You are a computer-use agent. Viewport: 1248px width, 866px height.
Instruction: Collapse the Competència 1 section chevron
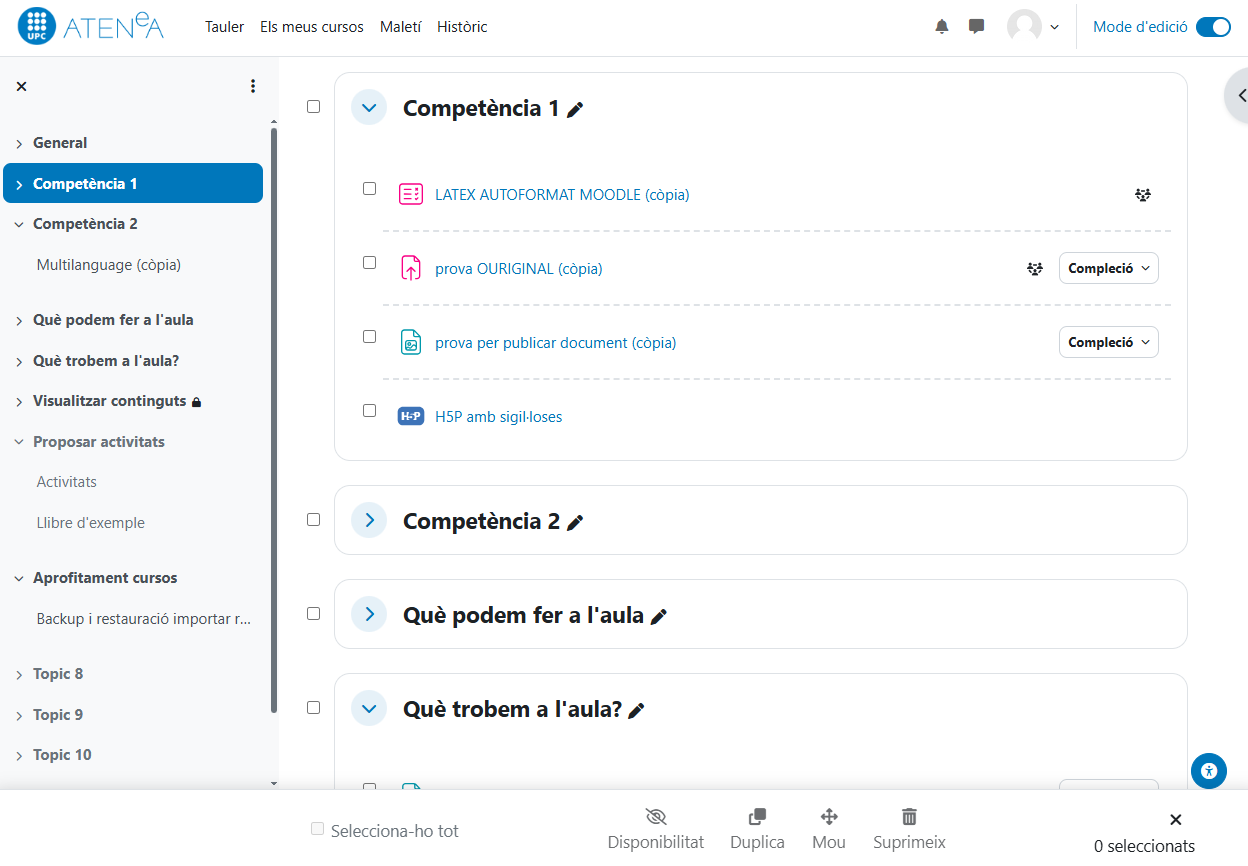pyautogui.click(x=369, y=107)
